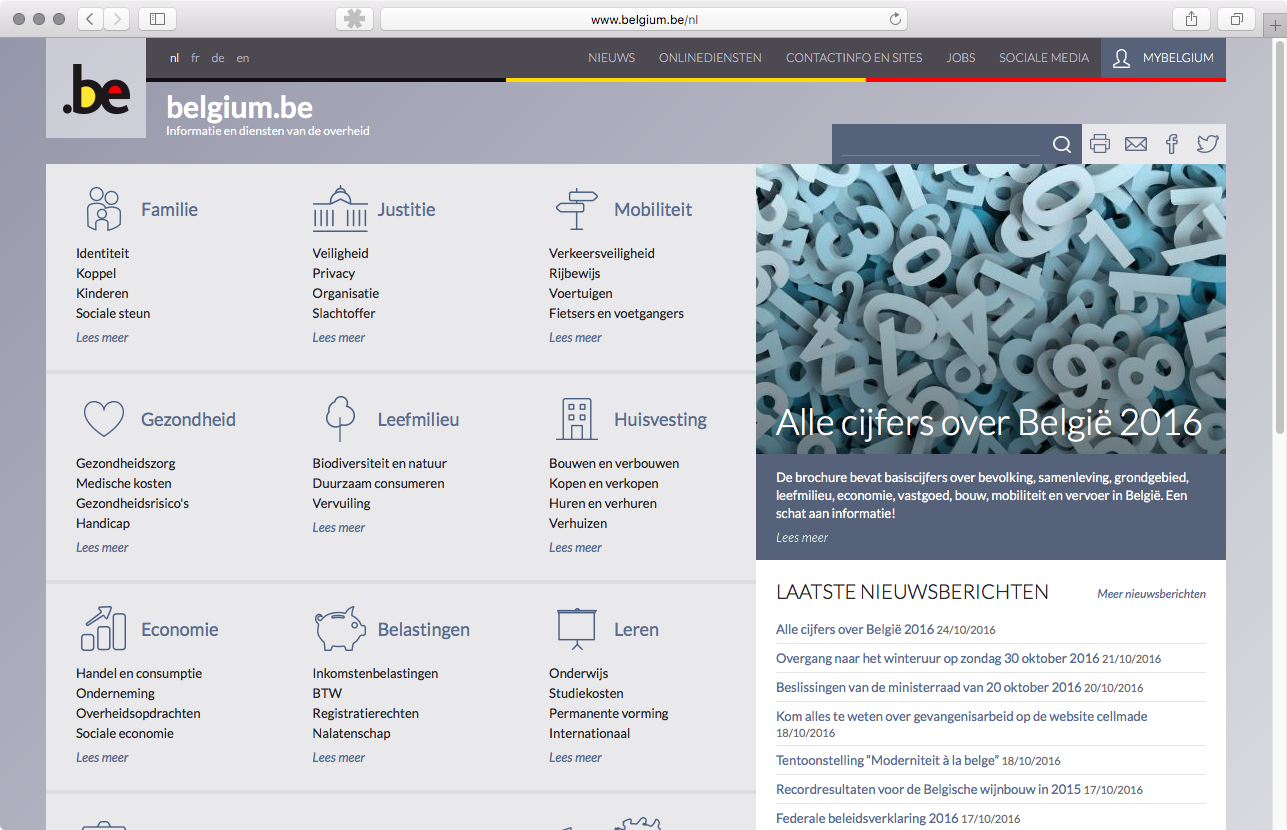
Task: Open the Verkeersveiligheid link
Action: 602,254
